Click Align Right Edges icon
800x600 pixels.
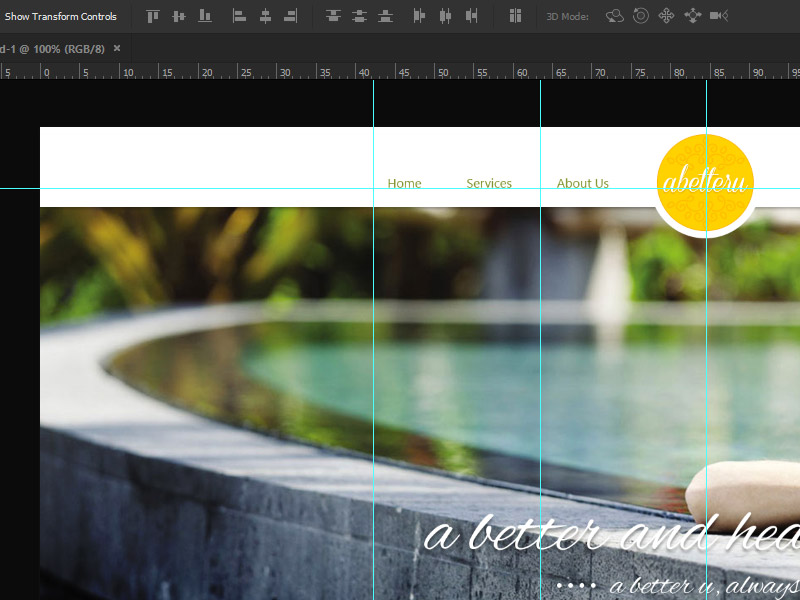tap(291, 16)
